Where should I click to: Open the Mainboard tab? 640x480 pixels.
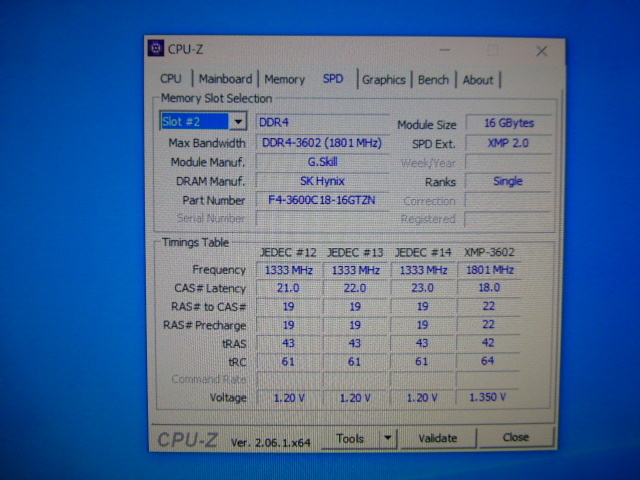click(x=225, y=79)
